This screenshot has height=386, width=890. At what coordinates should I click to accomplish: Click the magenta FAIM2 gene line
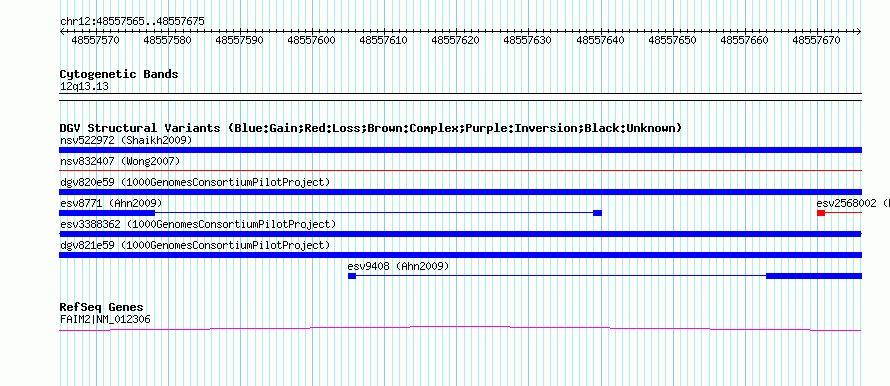tap(460, 328)
